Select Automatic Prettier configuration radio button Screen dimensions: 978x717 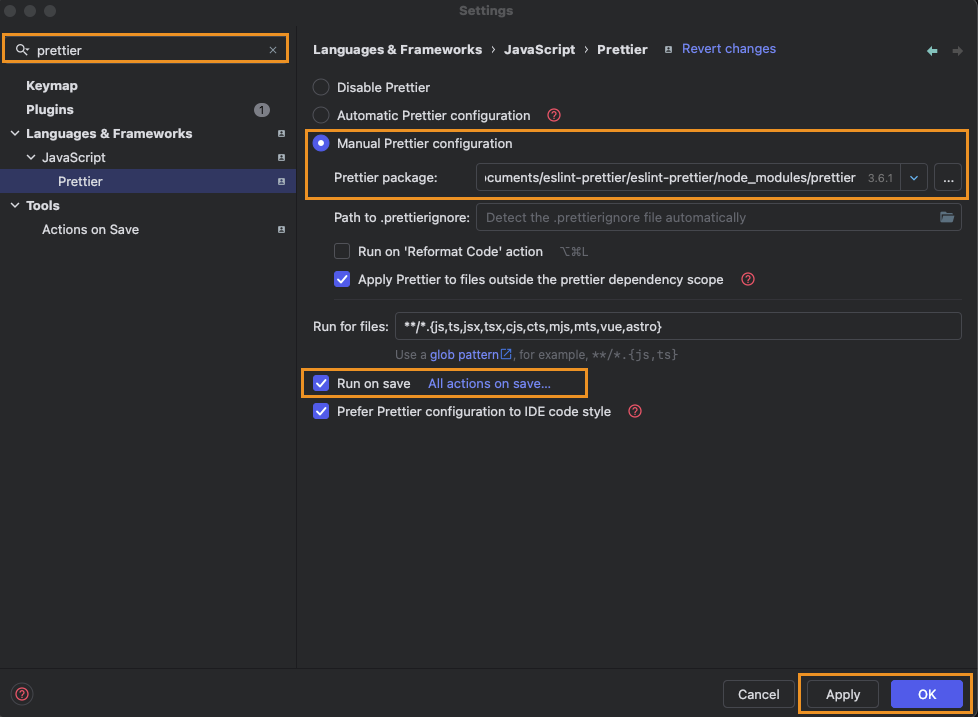pyautogui.click(x=321, y=115)
